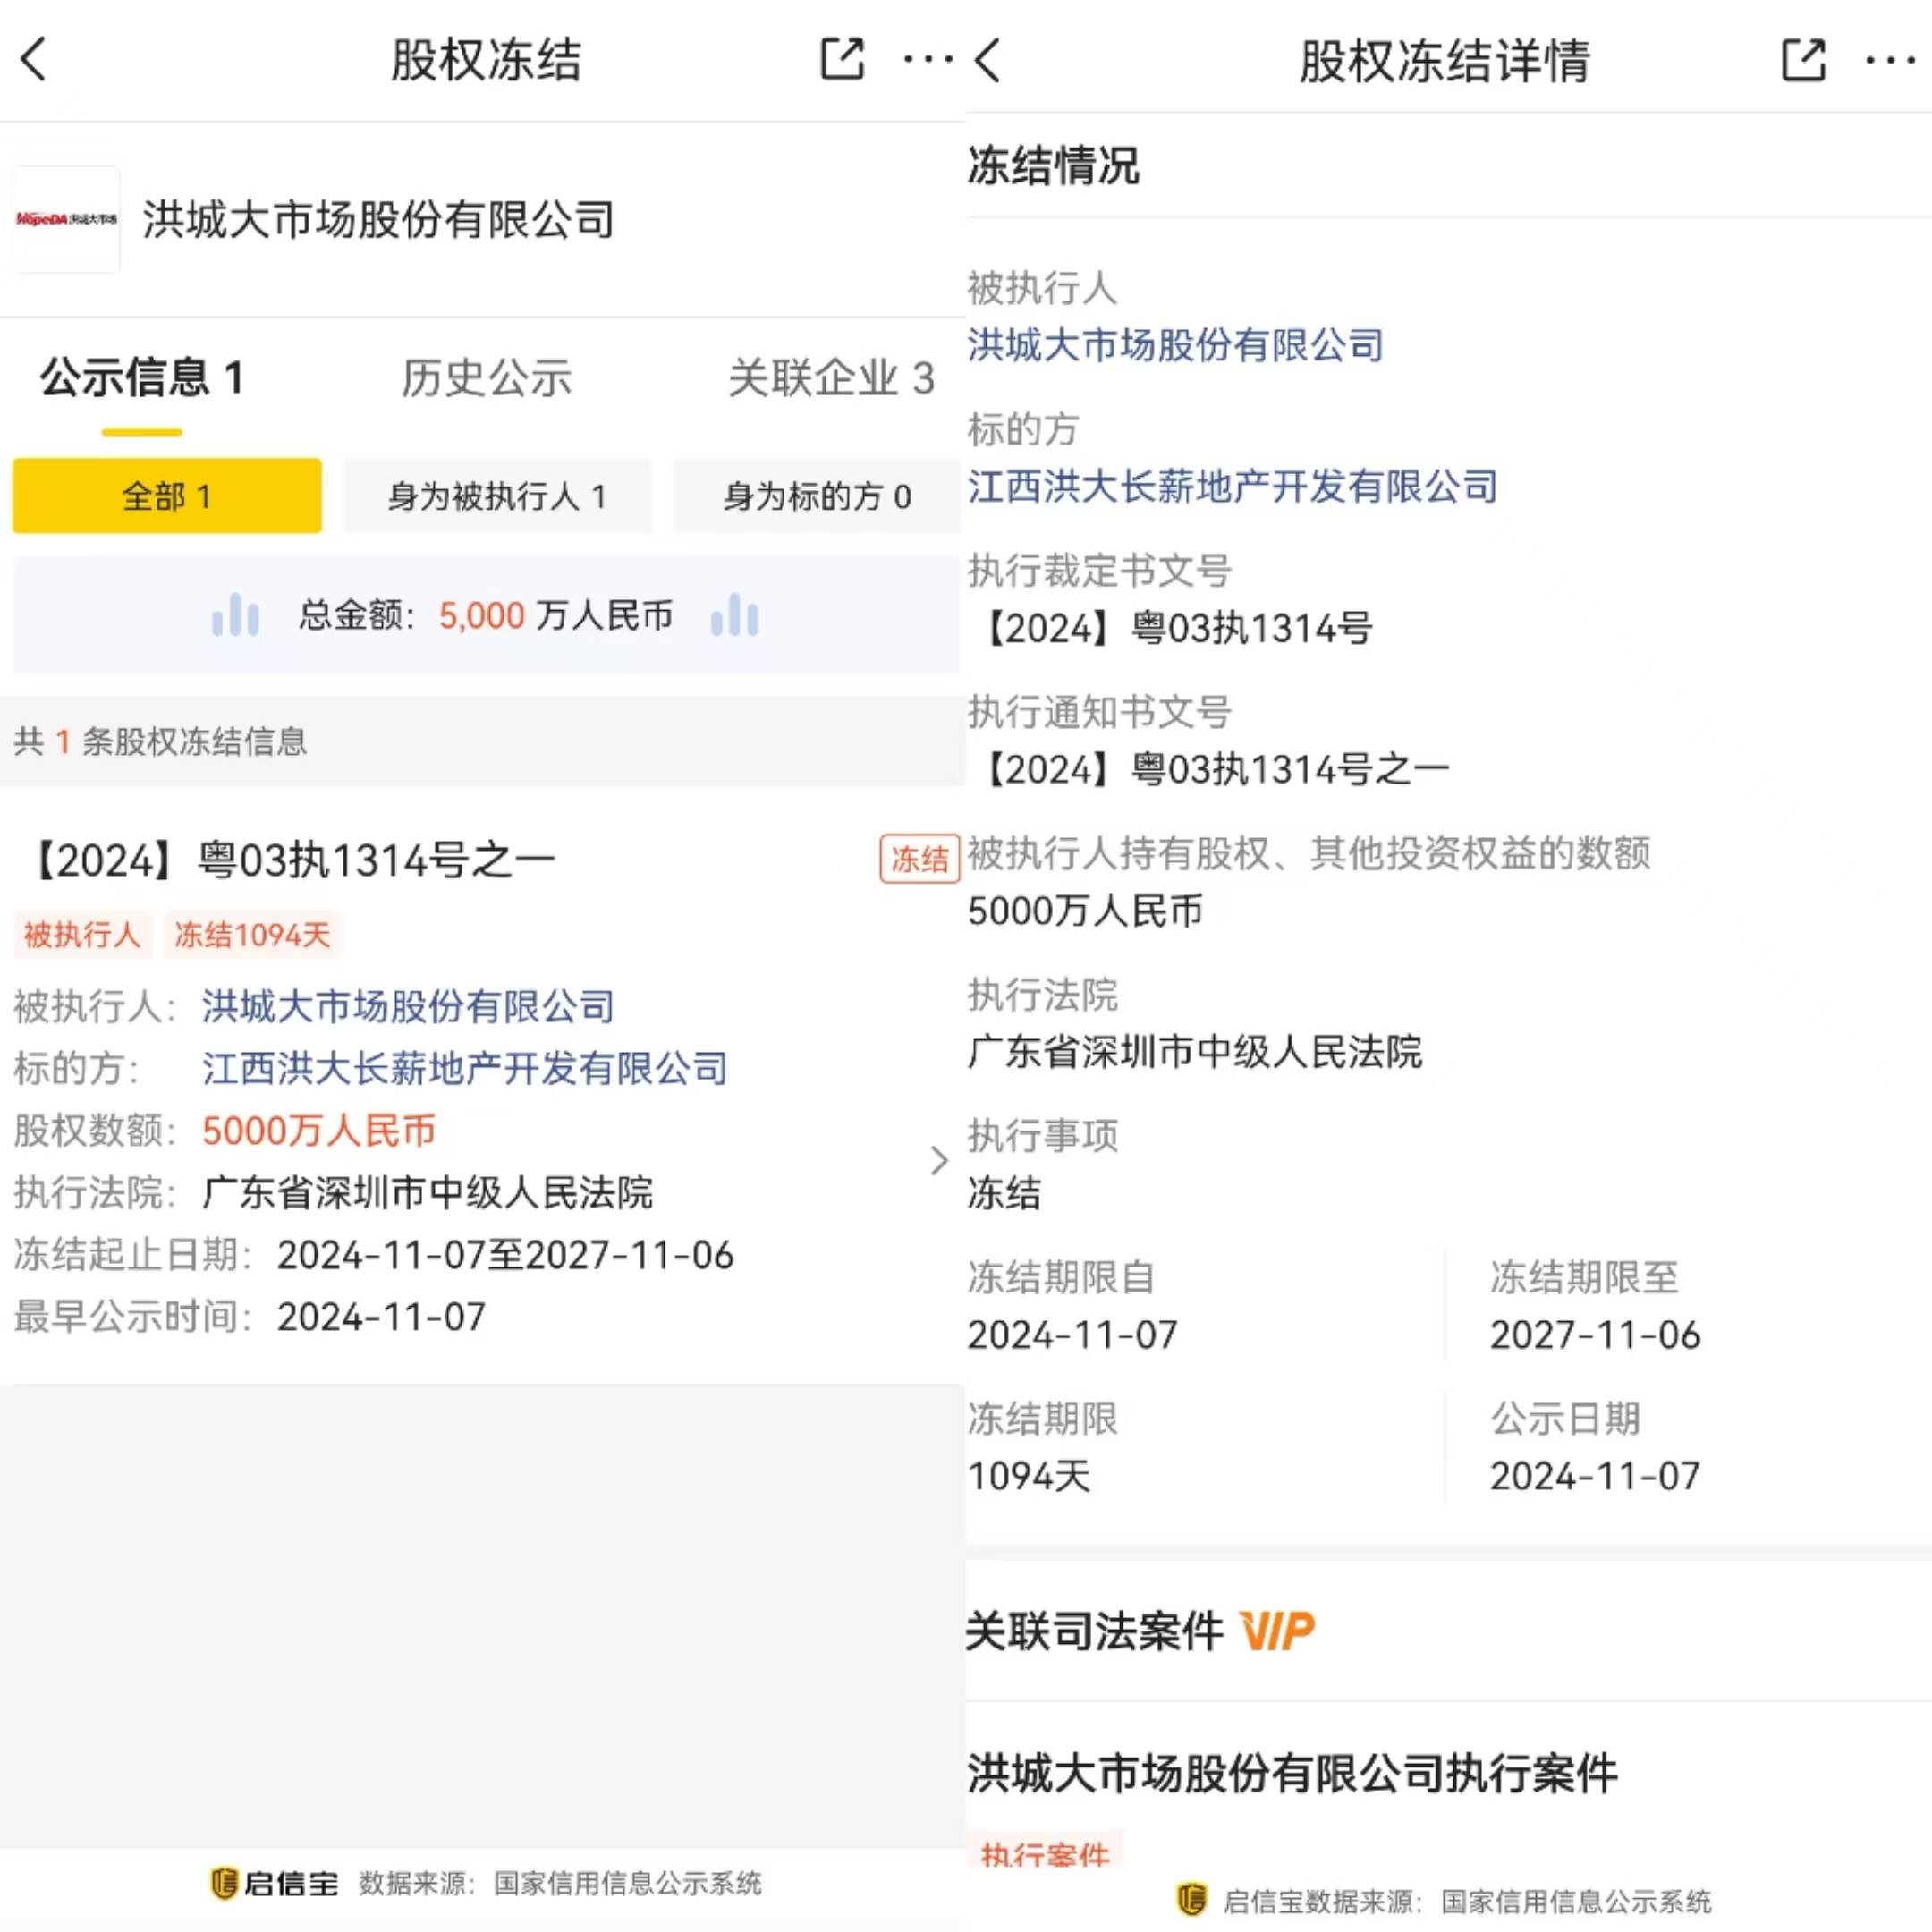Tap the 启信宝 shield icon in right footer

pyautogui.click(x=1191, y=1898)
